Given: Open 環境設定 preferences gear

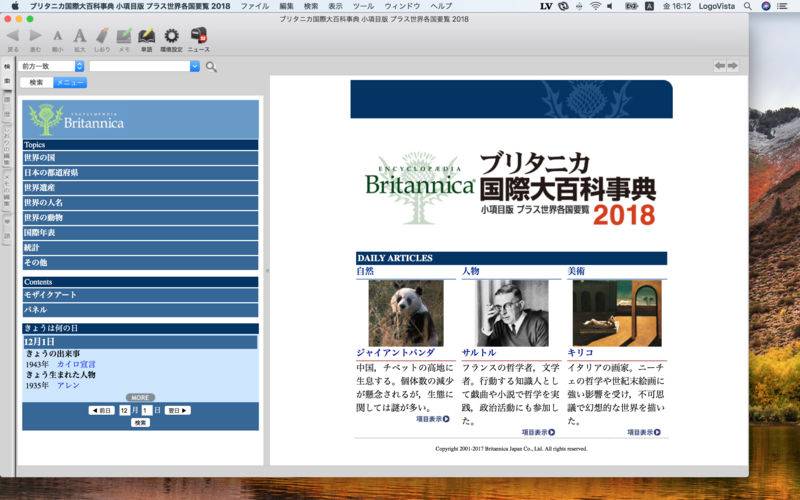Looking at the screenshot, I should point(171,36).
